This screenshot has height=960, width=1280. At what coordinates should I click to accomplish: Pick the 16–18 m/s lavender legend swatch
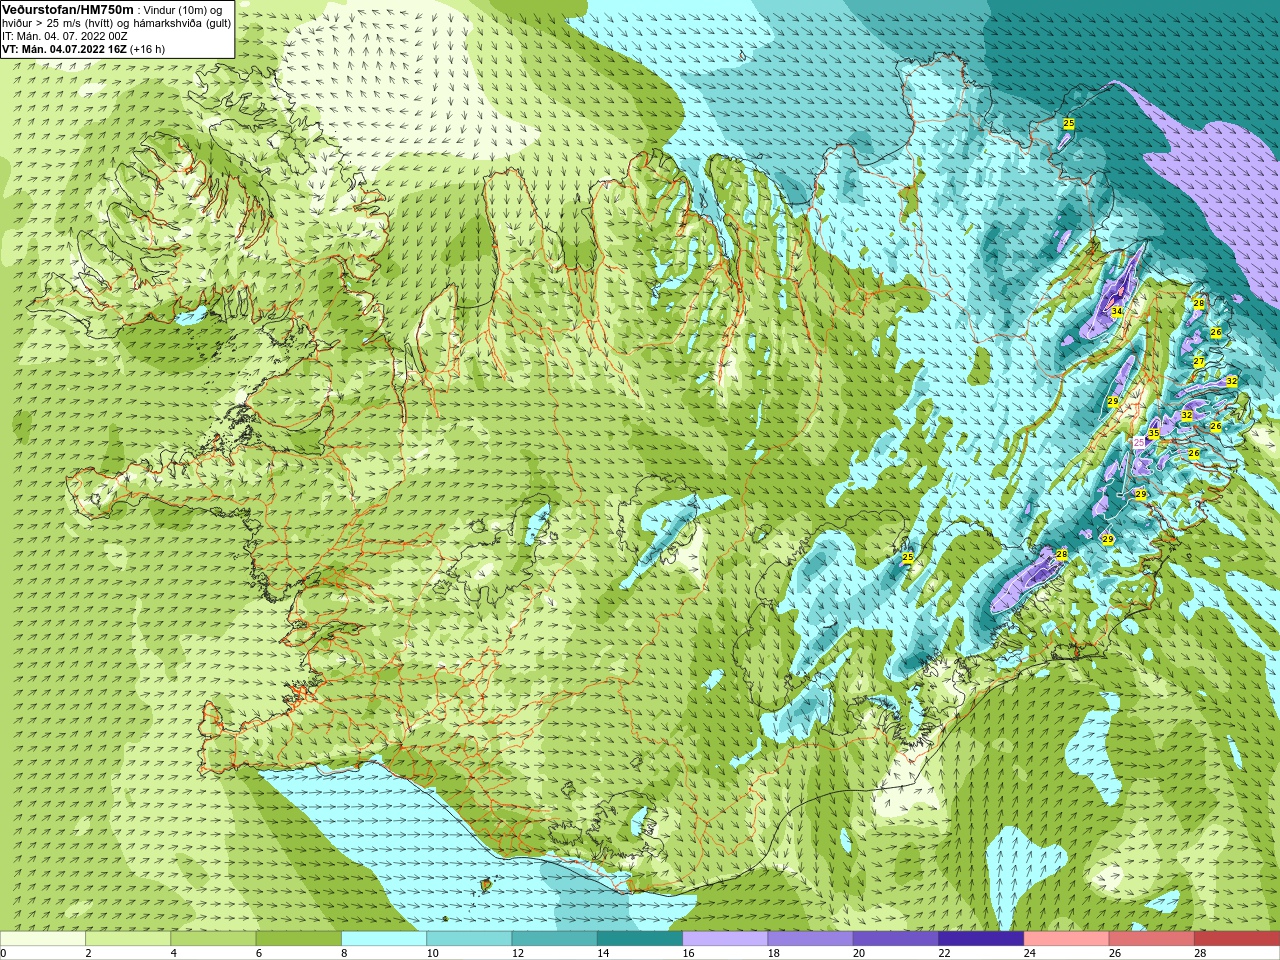pyautogui.click(x=725, y=939)
